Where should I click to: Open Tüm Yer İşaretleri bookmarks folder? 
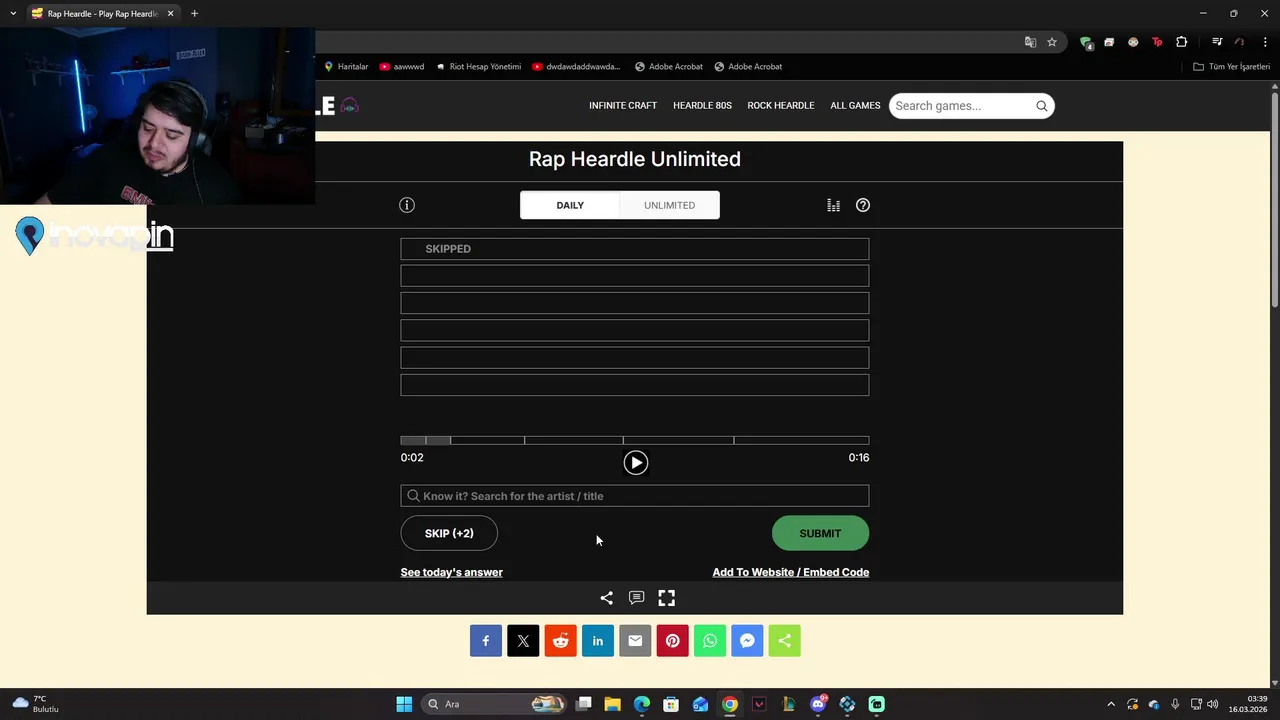pyautogui.click(x=1232, y=67)
